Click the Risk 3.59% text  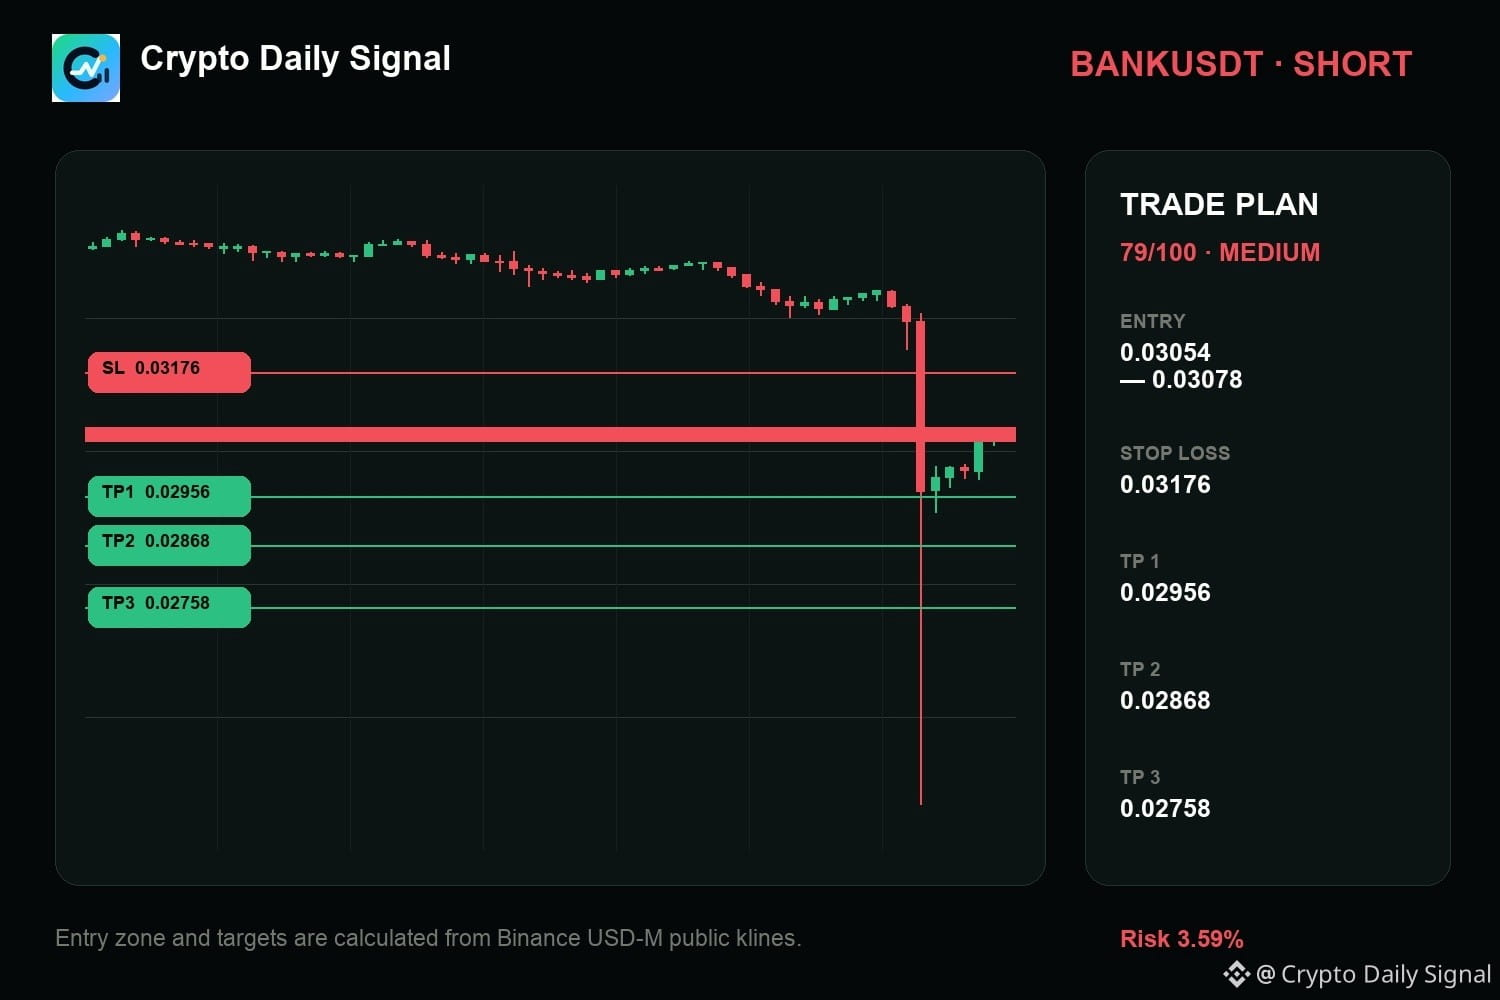pos(1182,939)
